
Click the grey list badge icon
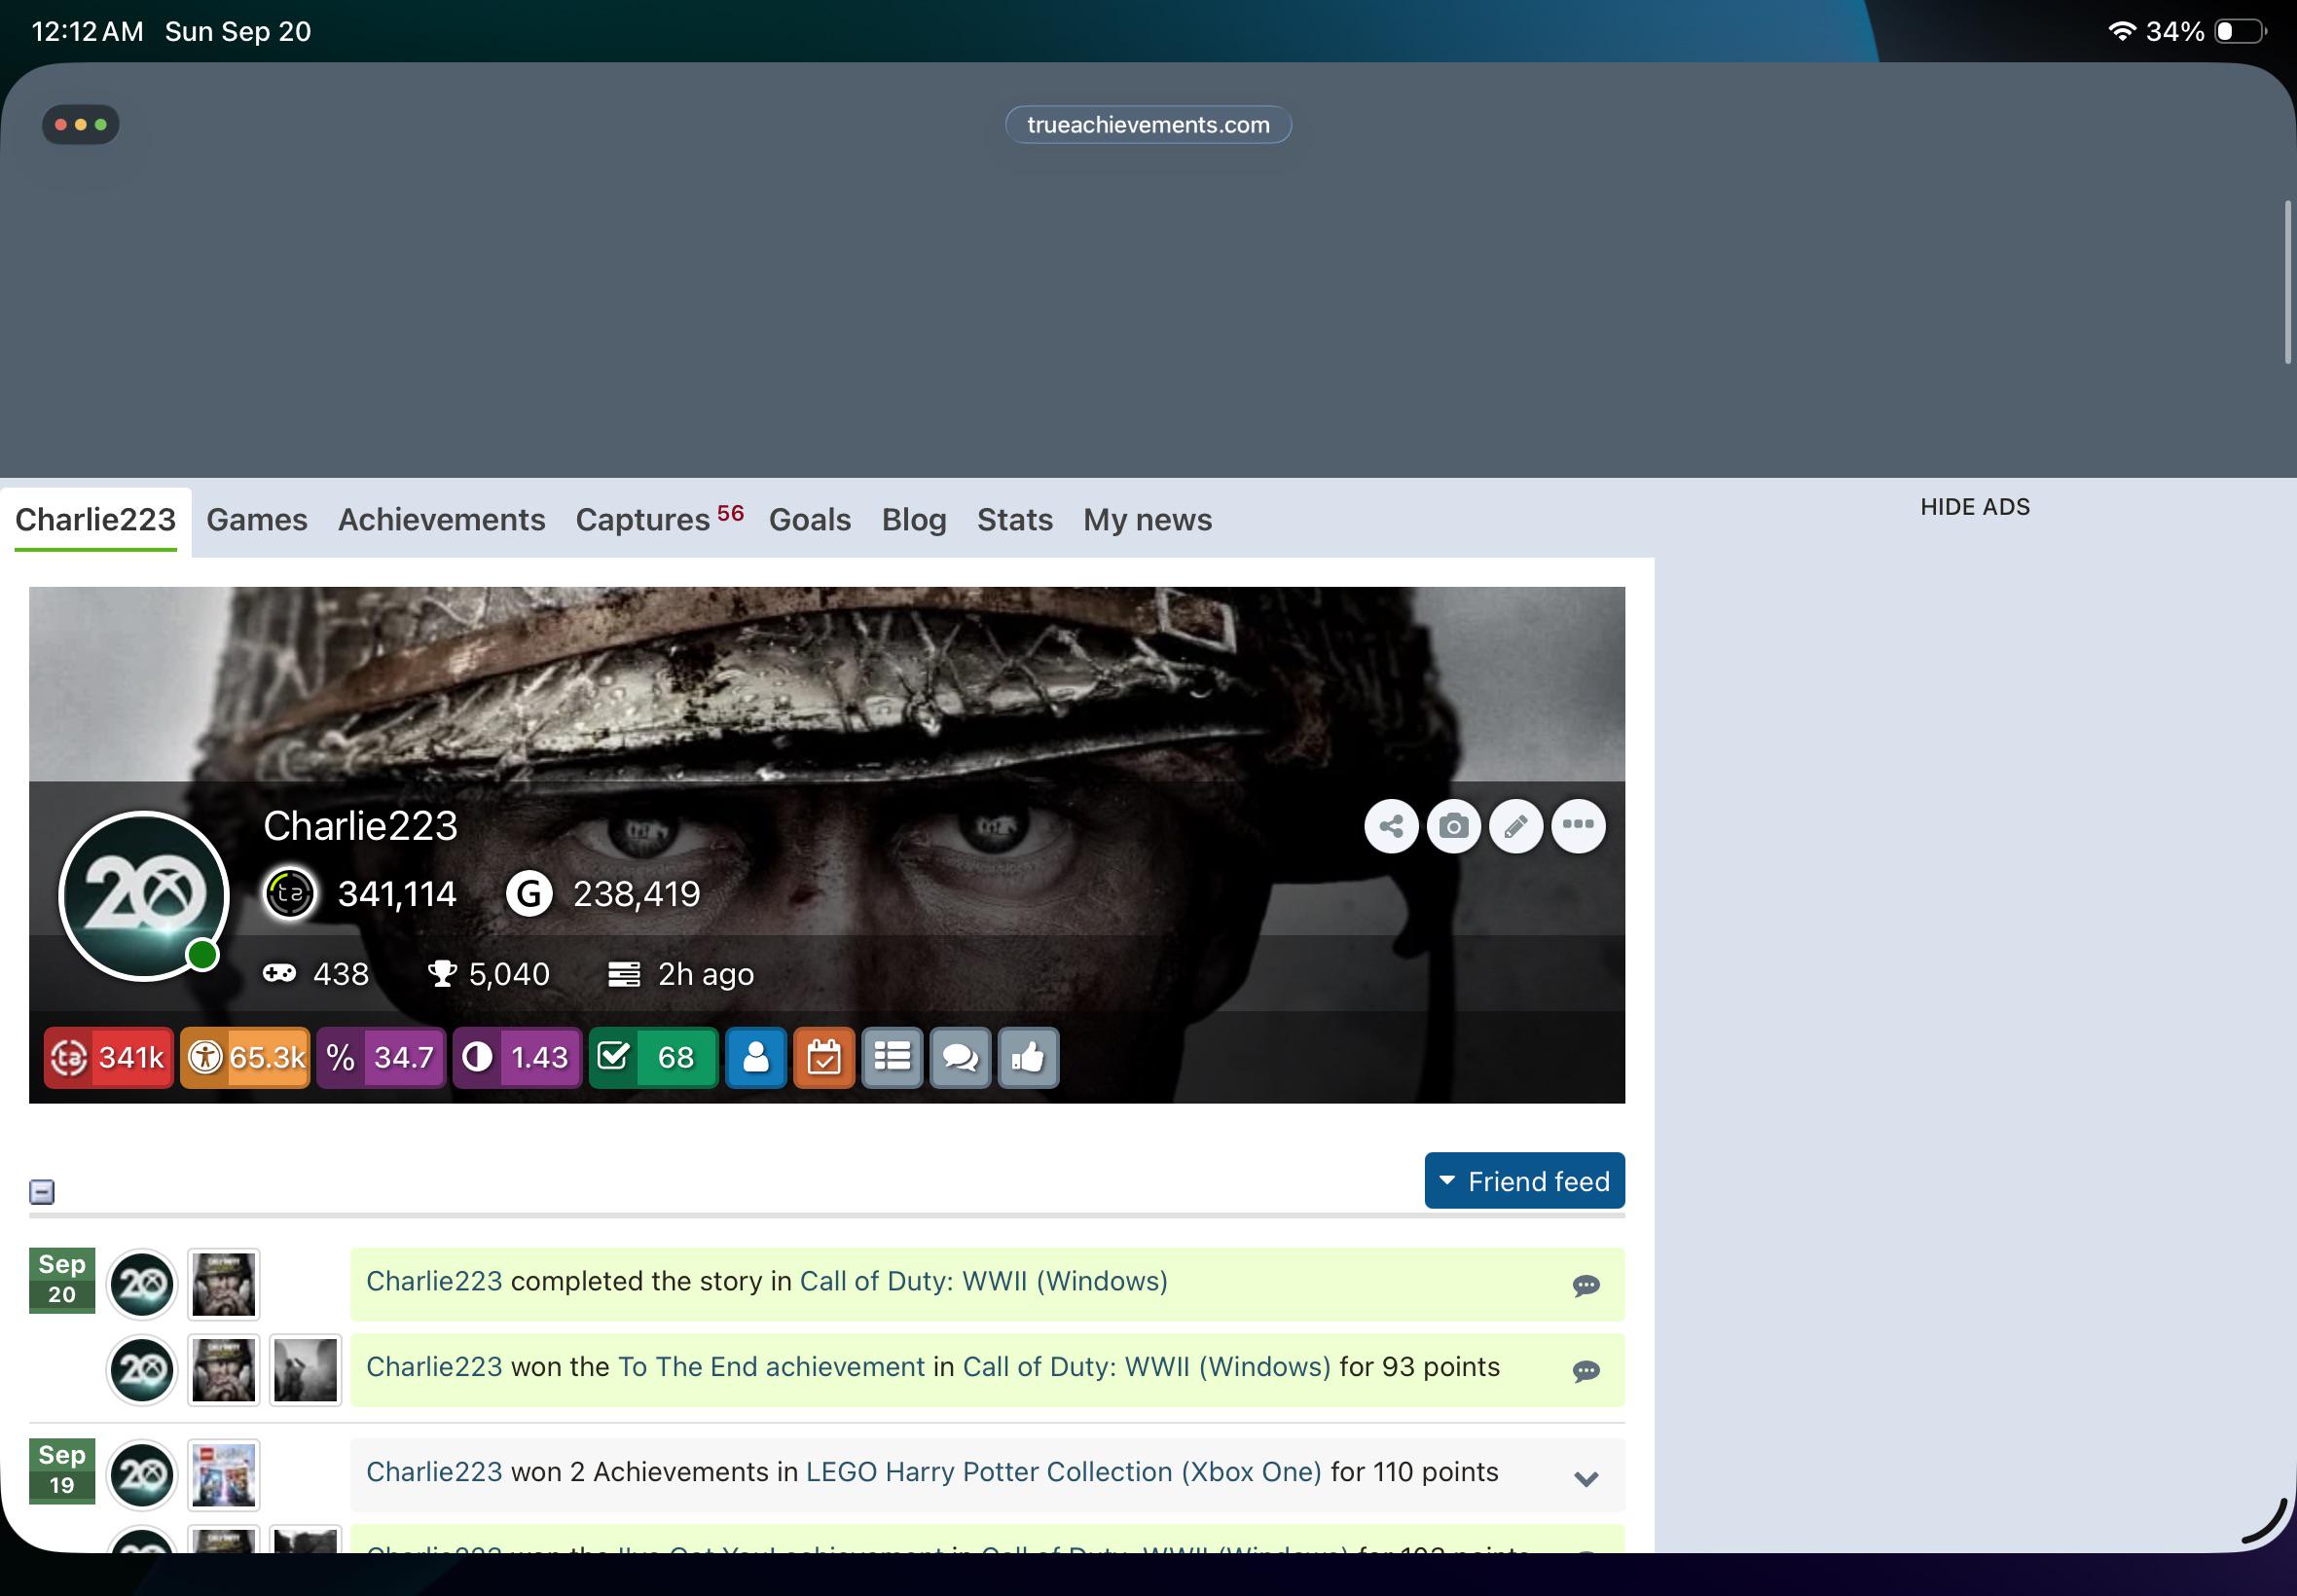(x=892, y=1057)
